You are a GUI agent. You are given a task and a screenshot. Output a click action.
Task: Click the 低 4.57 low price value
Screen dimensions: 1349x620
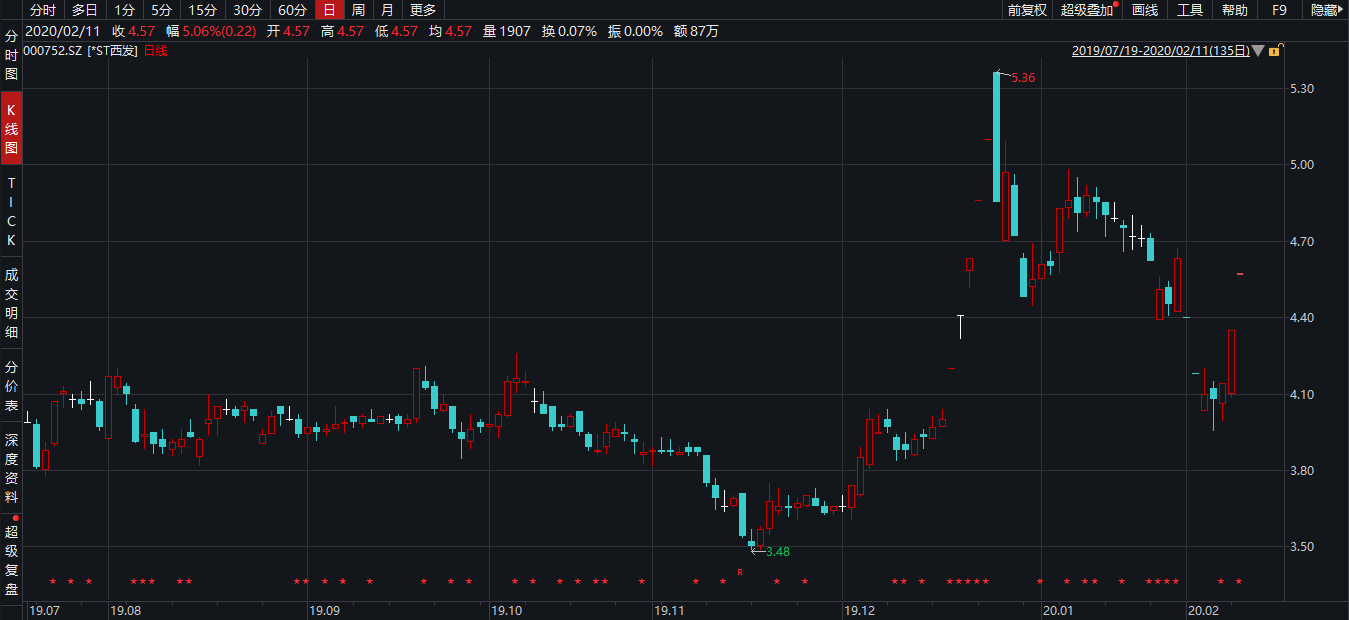396,31
